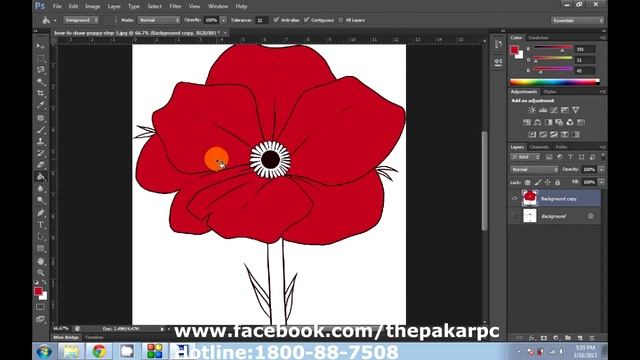Enable the All Layers checkbox
The image size is (640, 360).
pyautogui.click(x=341, y=20)
